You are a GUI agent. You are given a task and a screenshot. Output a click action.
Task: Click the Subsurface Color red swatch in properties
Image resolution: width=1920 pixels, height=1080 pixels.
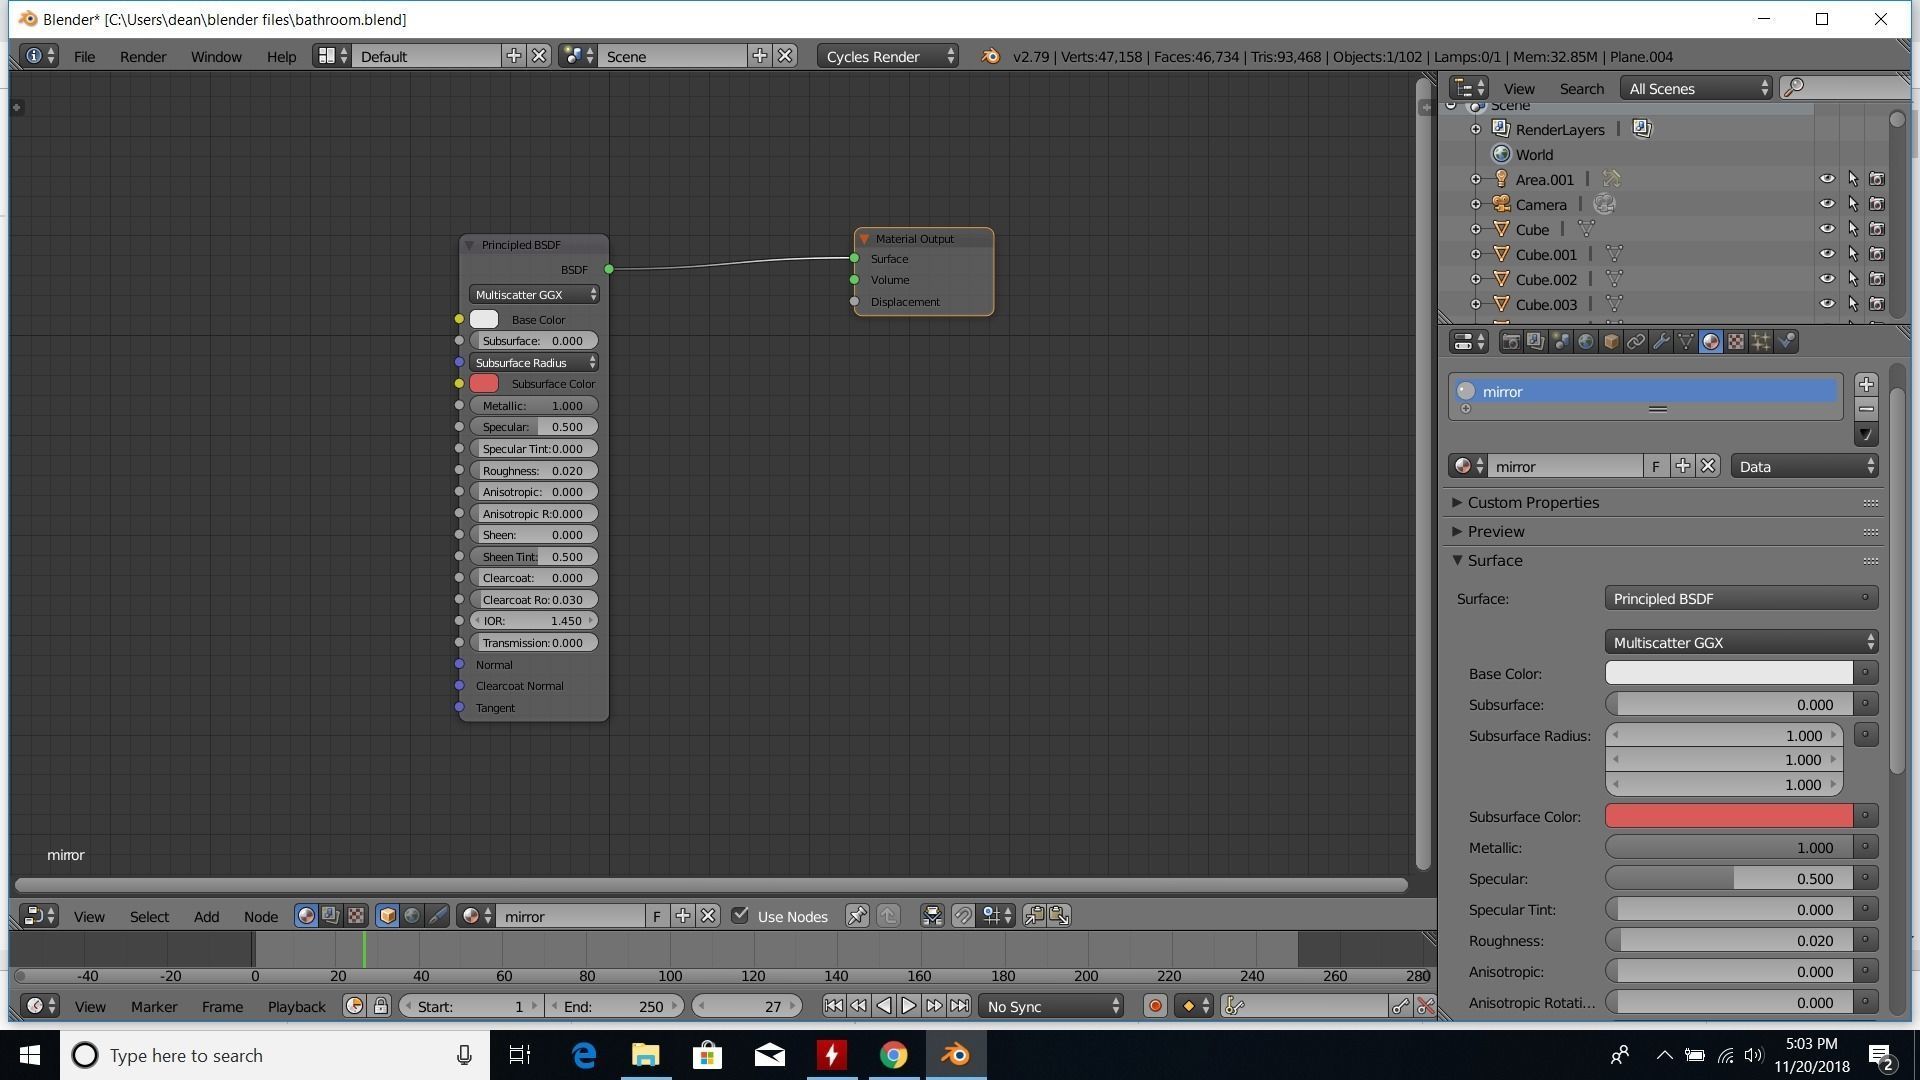[x=1728, y=817]
